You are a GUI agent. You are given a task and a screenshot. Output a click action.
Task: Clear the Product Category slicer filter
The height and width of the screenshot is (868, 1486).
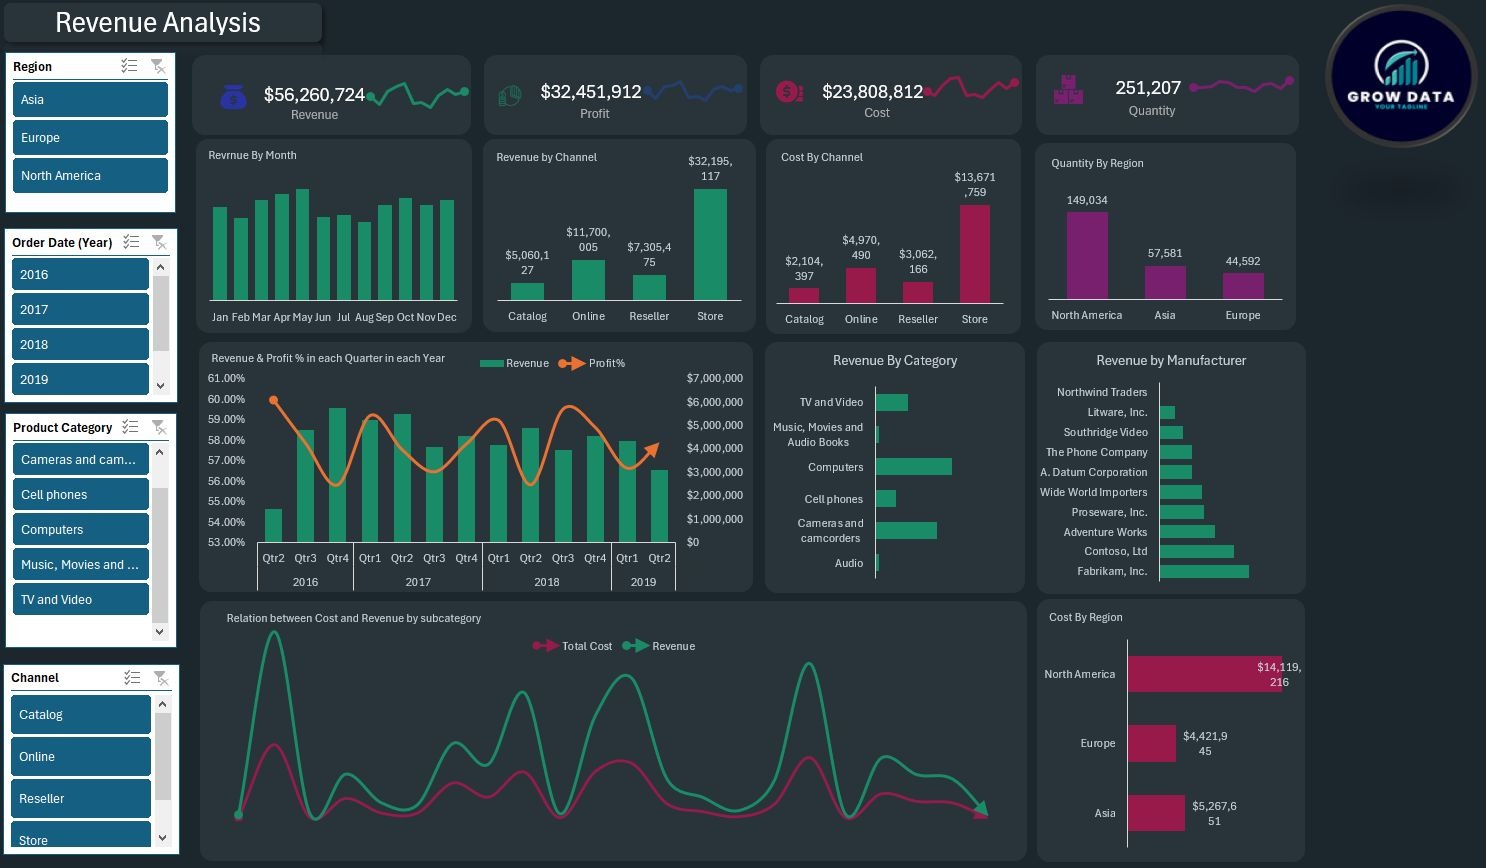click(158, 427)
